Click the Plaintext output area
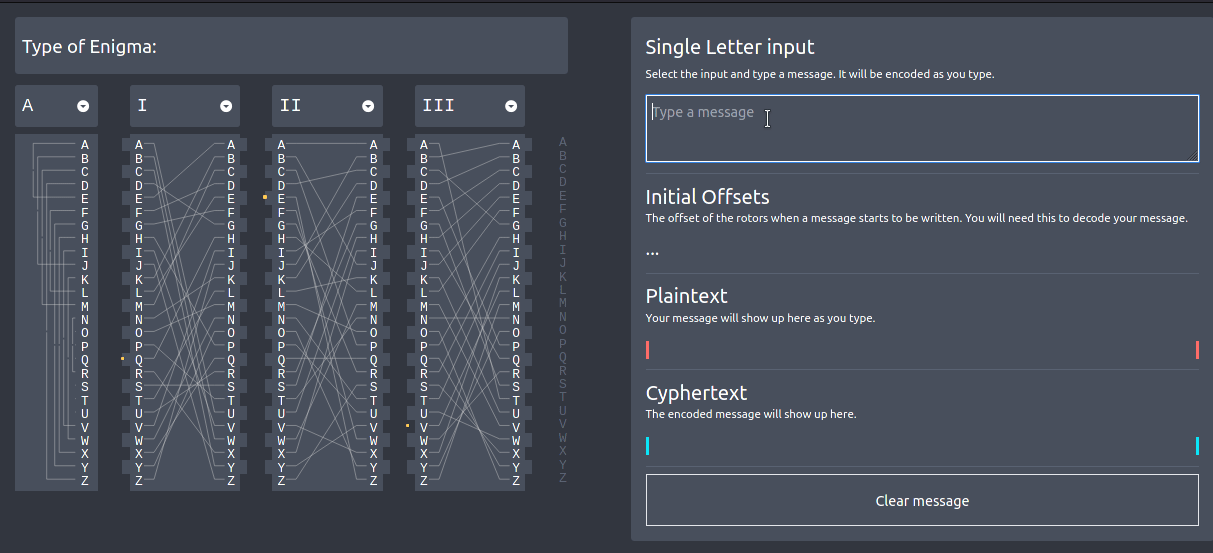Screen dimensions: 1213x553 (922, 350)
